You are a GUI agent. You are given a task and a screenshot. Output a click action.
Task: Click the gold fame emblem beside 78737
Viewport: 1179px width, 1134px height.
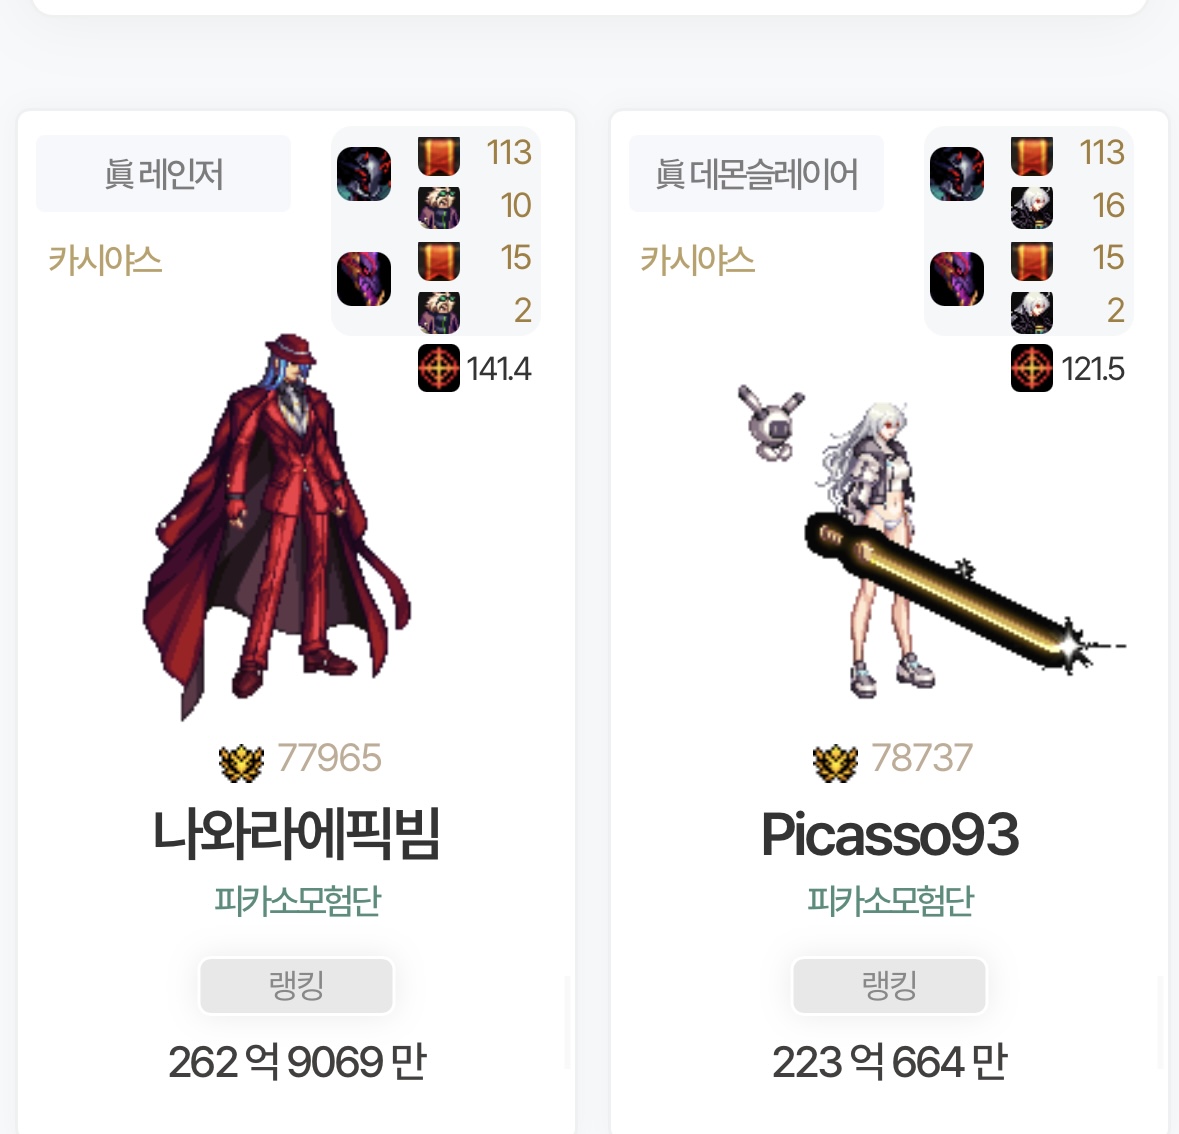835,762
